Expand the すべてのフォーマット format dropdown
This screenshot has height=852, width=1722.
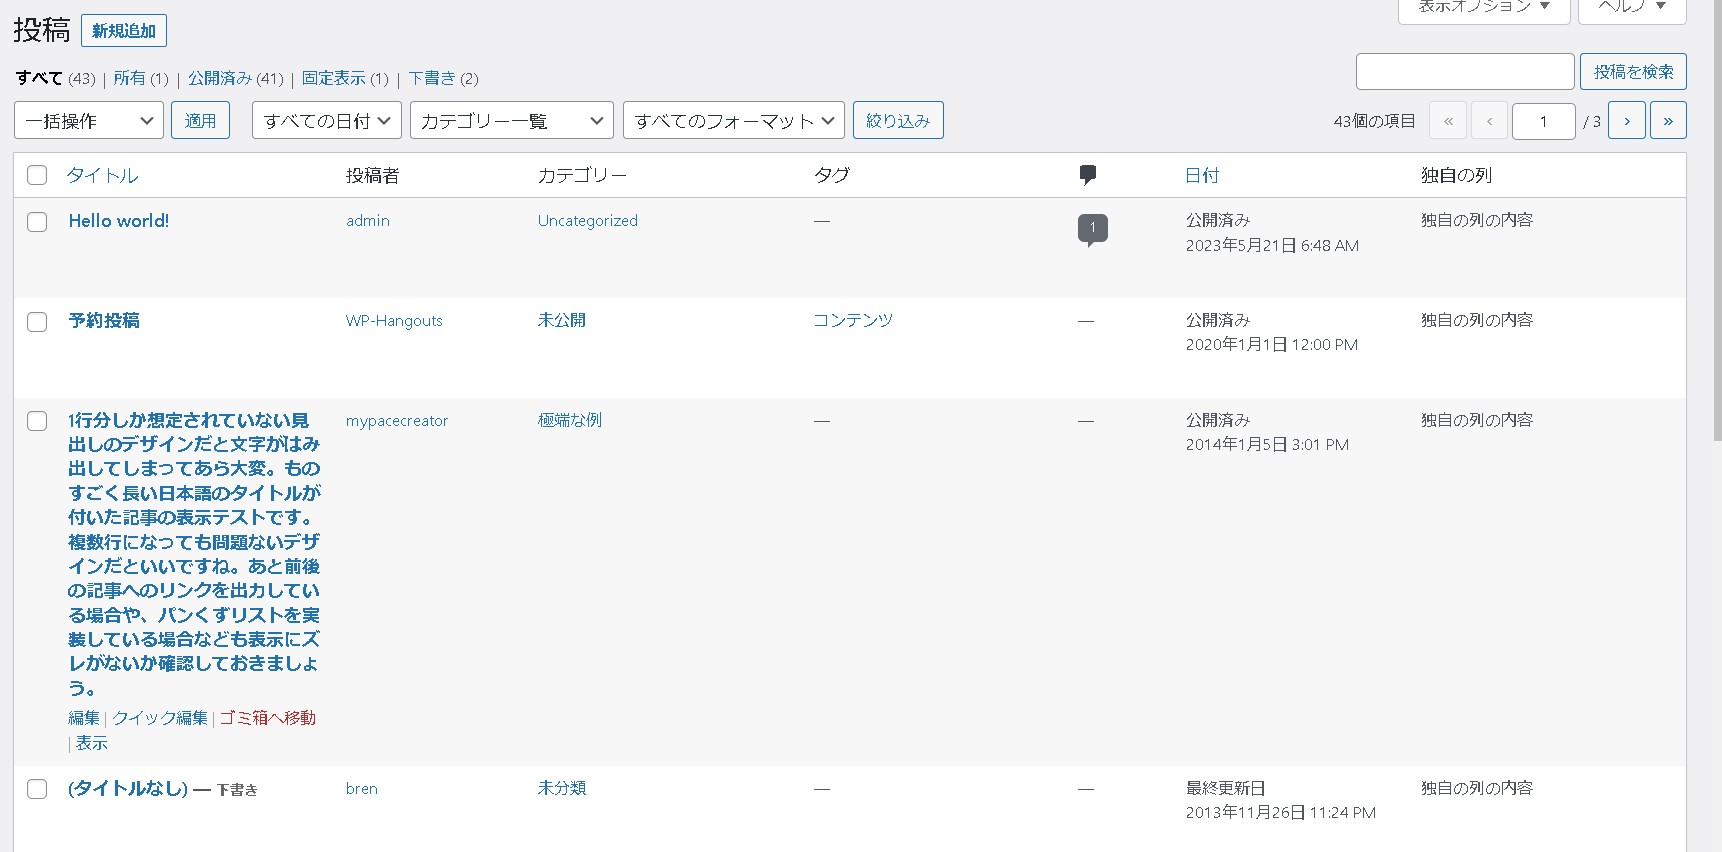[733, 121]
